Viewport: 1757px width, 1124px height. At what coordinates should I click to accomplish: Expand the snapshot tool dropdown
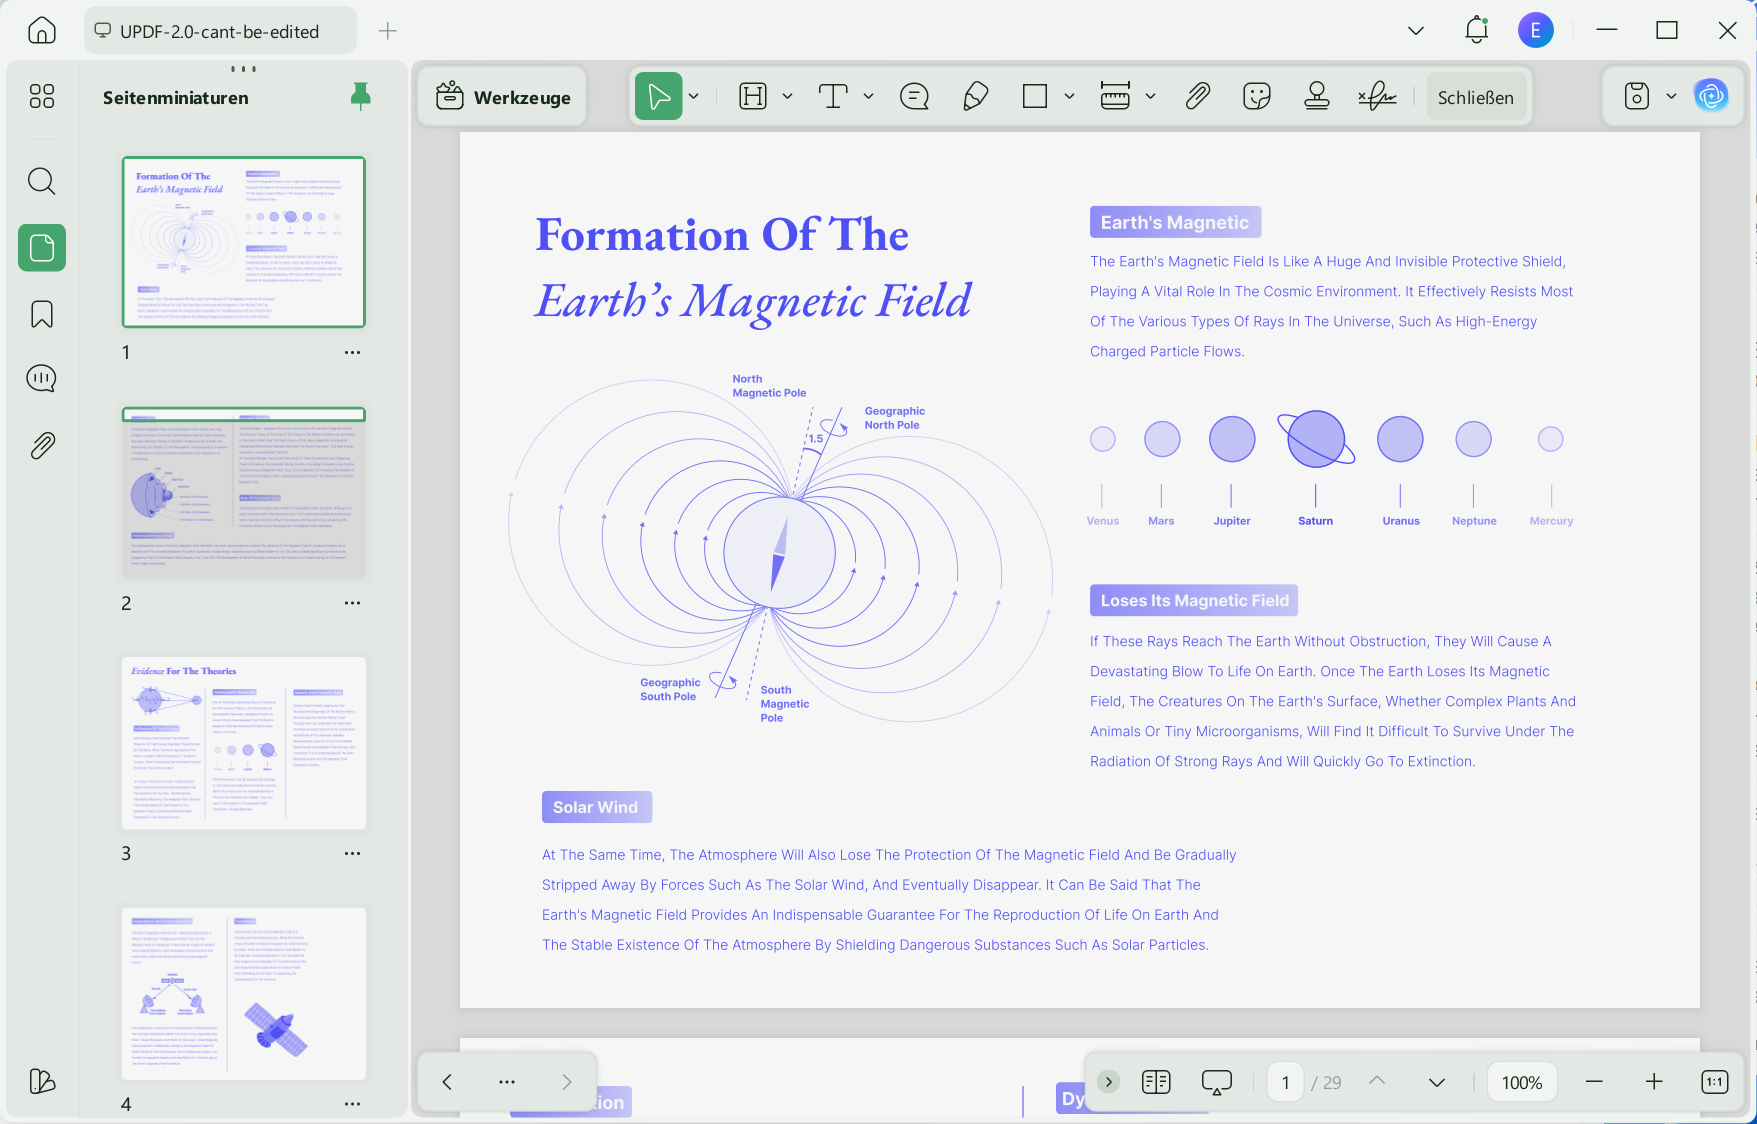pyautogui.click(x=1670, y=96)
